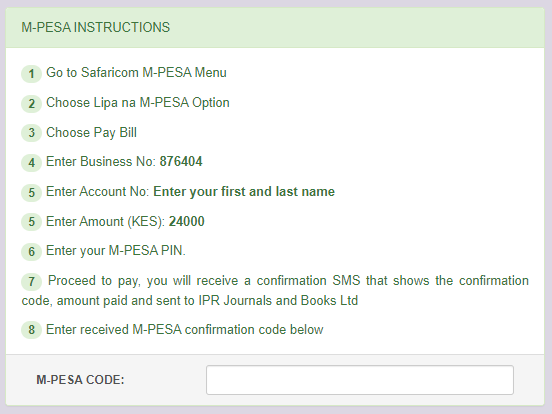Viewport: 552px width, 414px height.
Task: Click the M-PESA INSTRUCTIONS panel header
Action: point(275,27)
